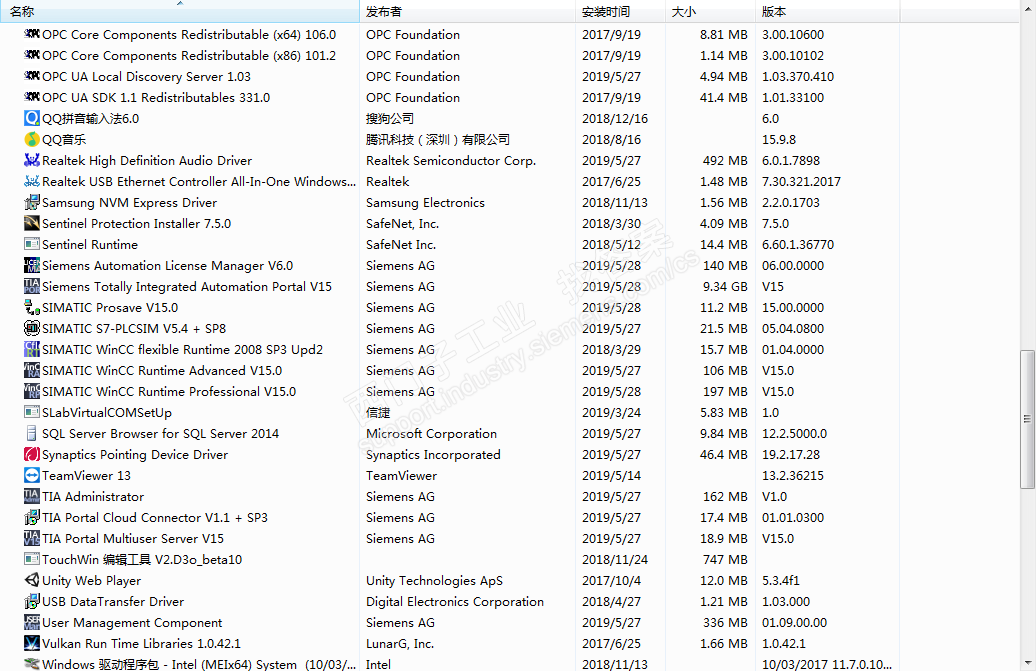Click version 7.30.321.2017
This screenshot has width=1036, height=671.
tap(801, 182)
